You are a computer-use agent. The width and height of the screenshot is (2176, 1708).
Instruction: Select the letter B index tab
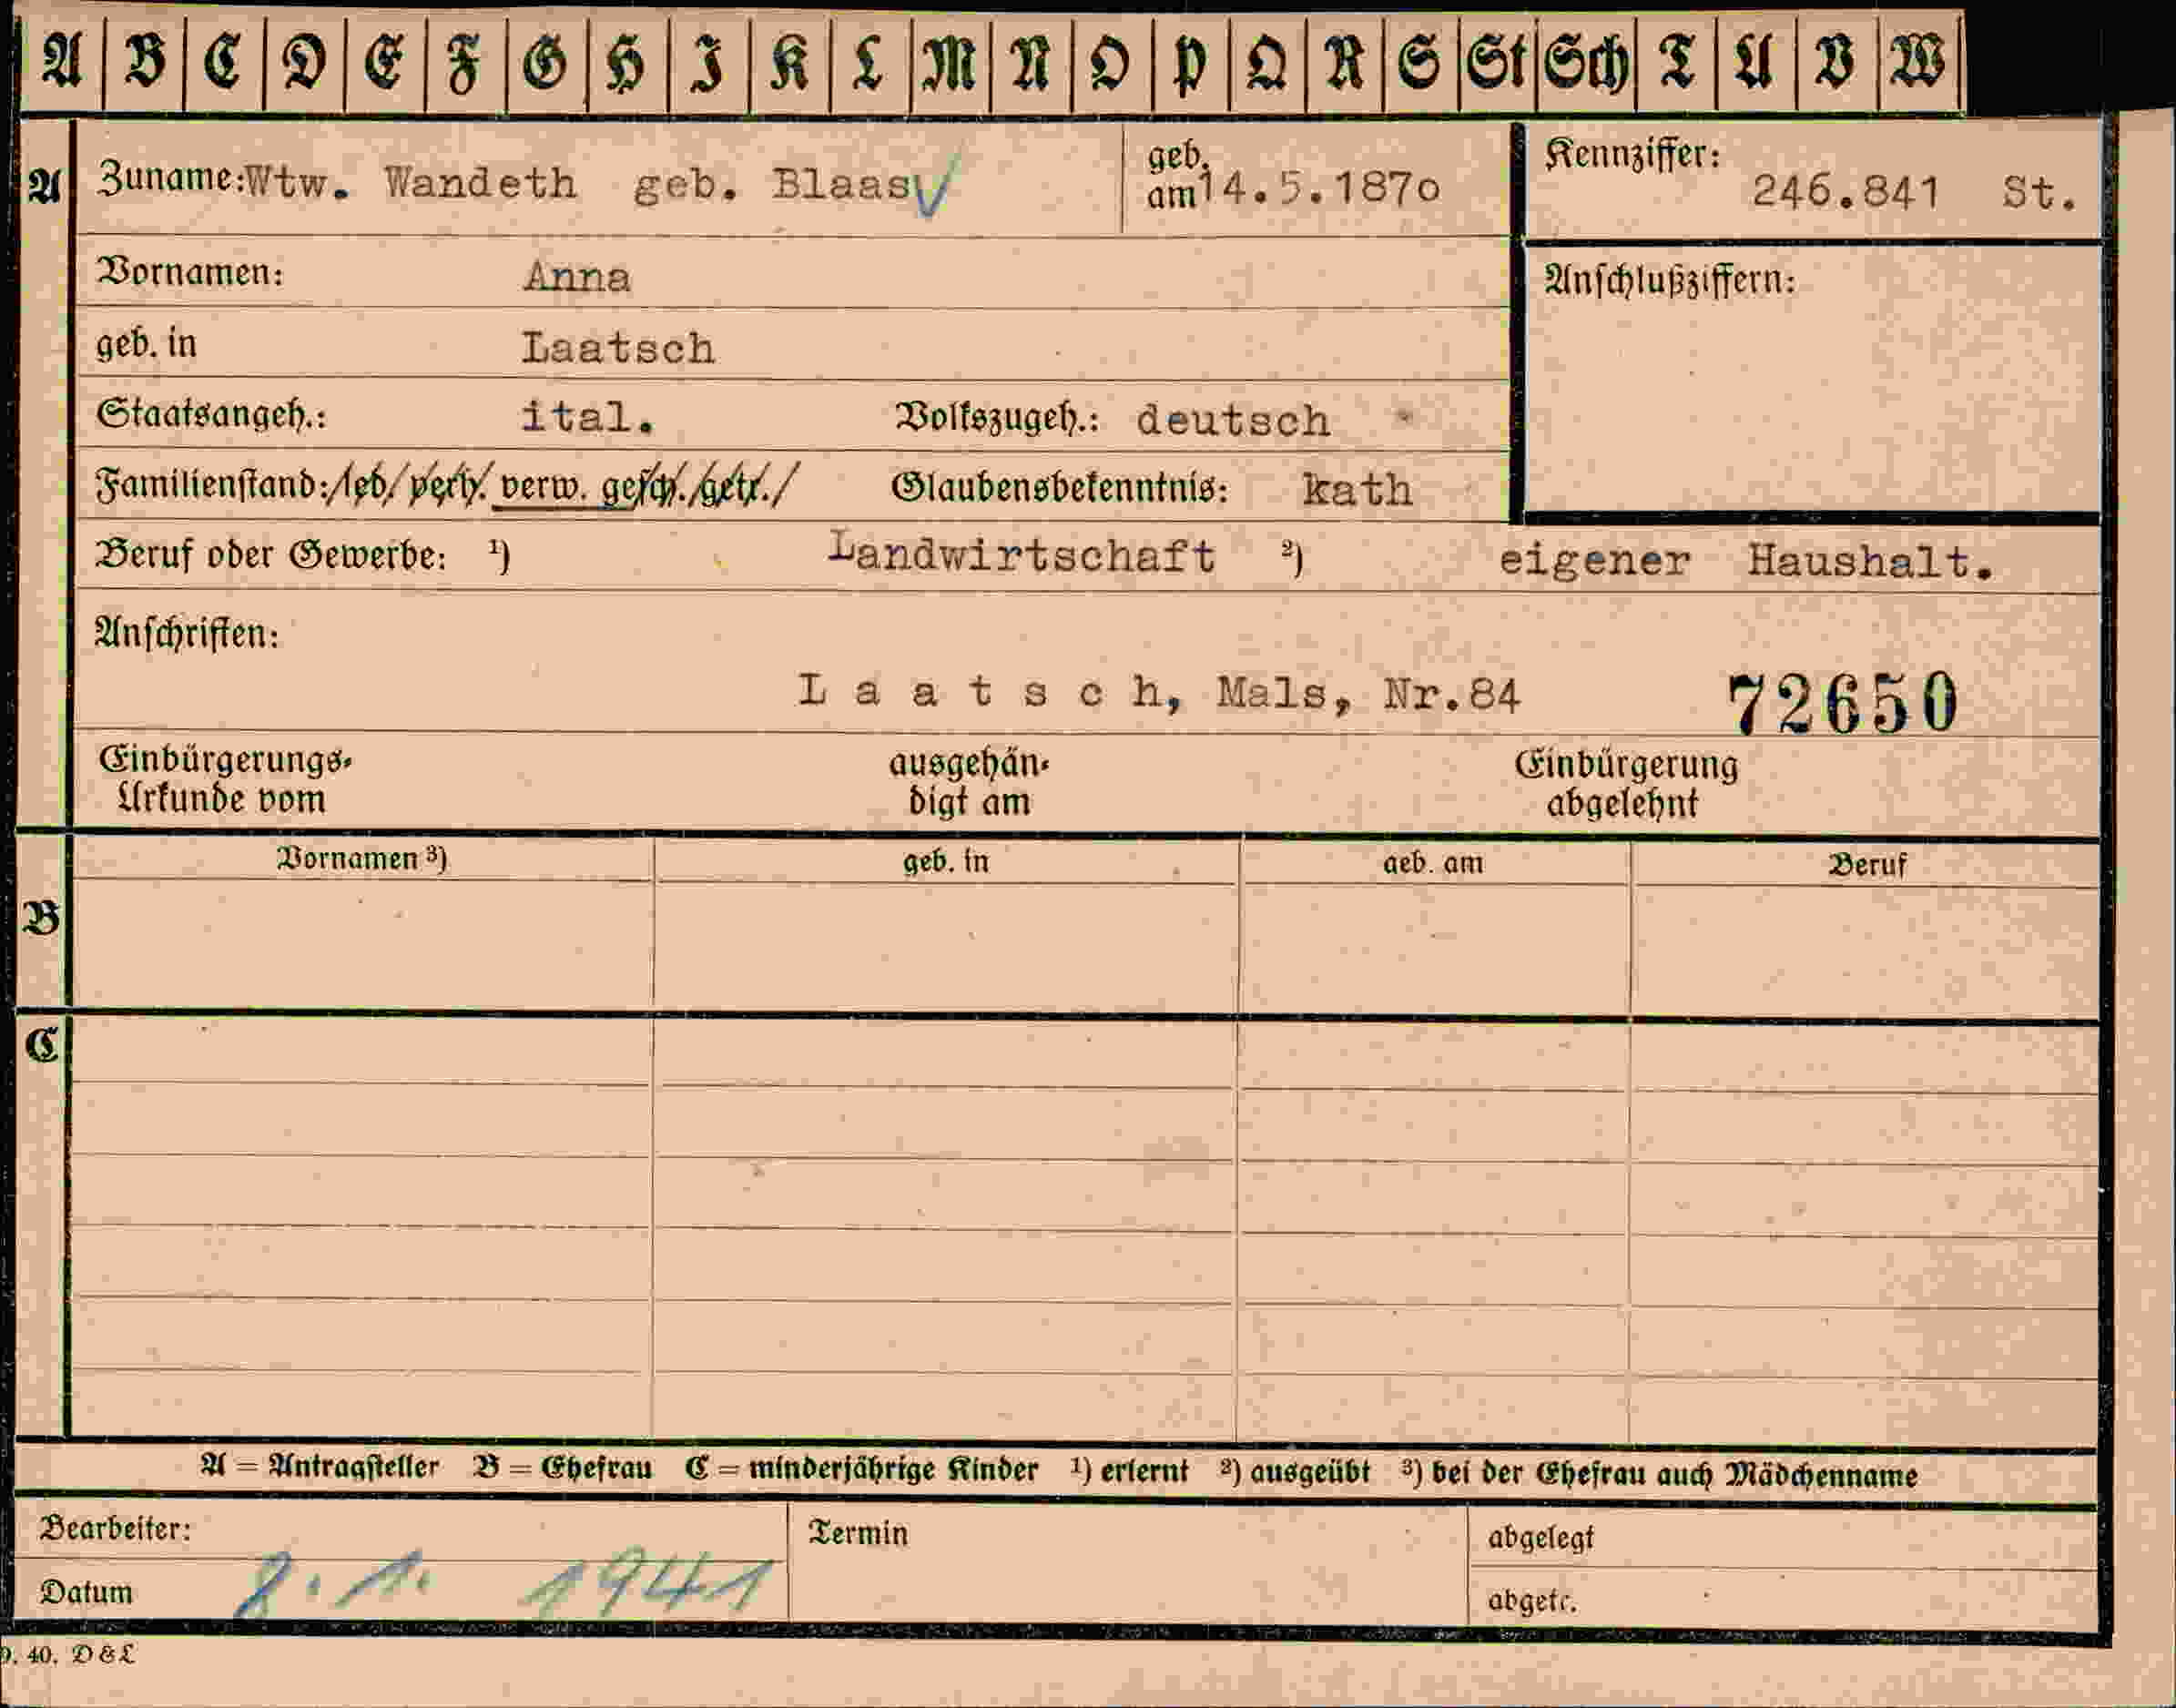coord(144,62)
